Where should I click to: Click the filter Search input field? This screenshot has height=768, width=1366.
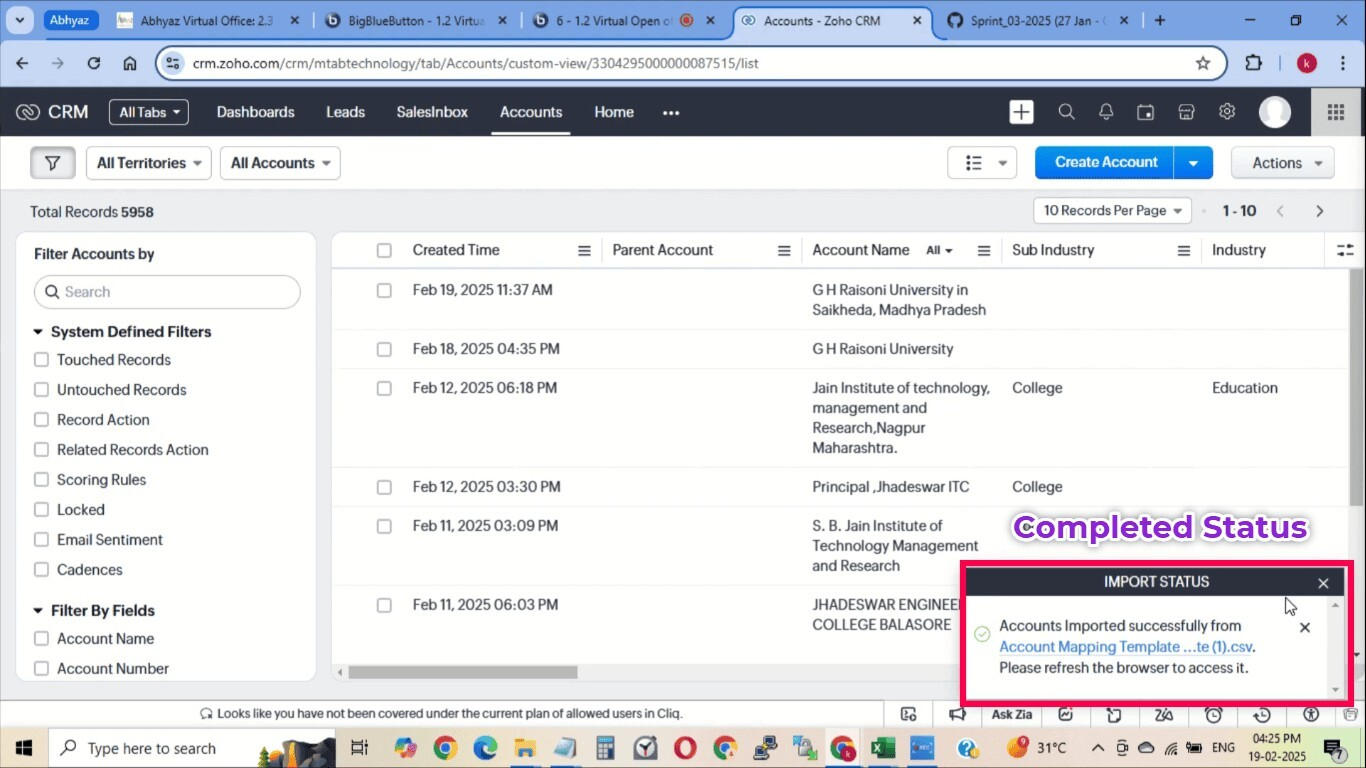click(x=167, y=292)
